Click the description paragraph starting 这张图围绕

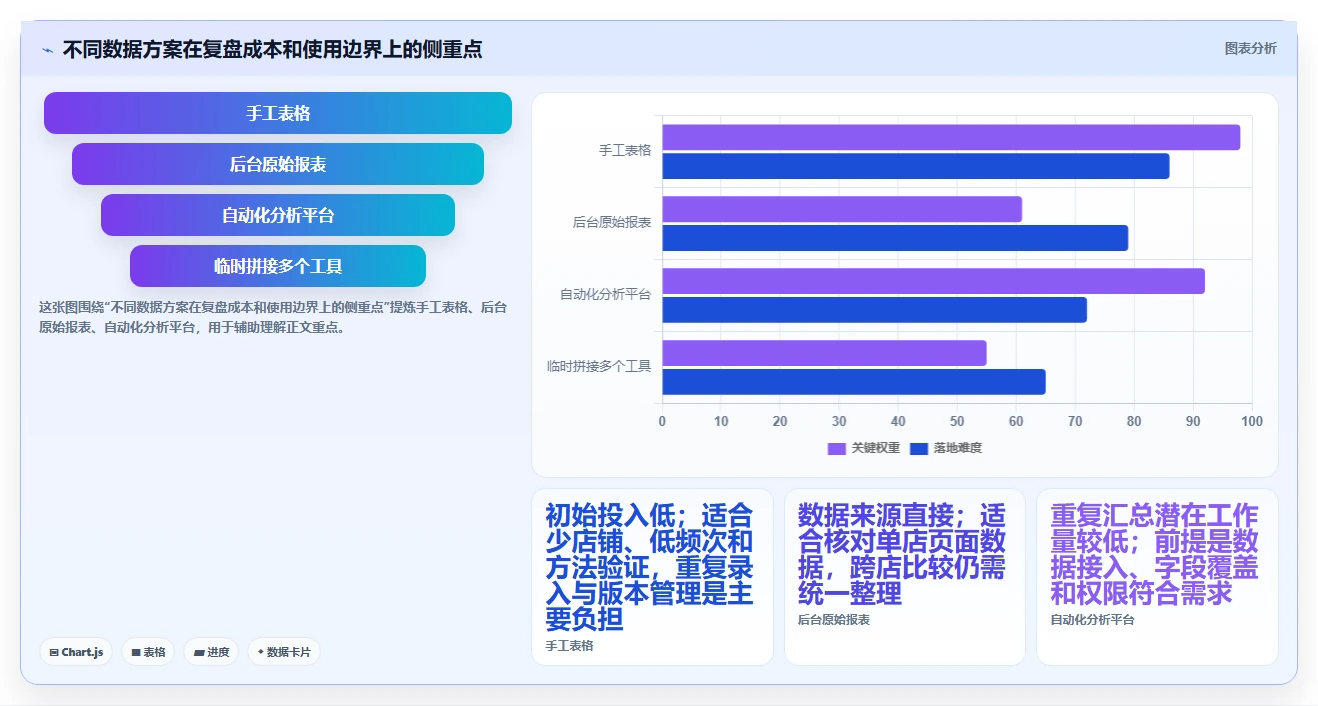(273, 317)
